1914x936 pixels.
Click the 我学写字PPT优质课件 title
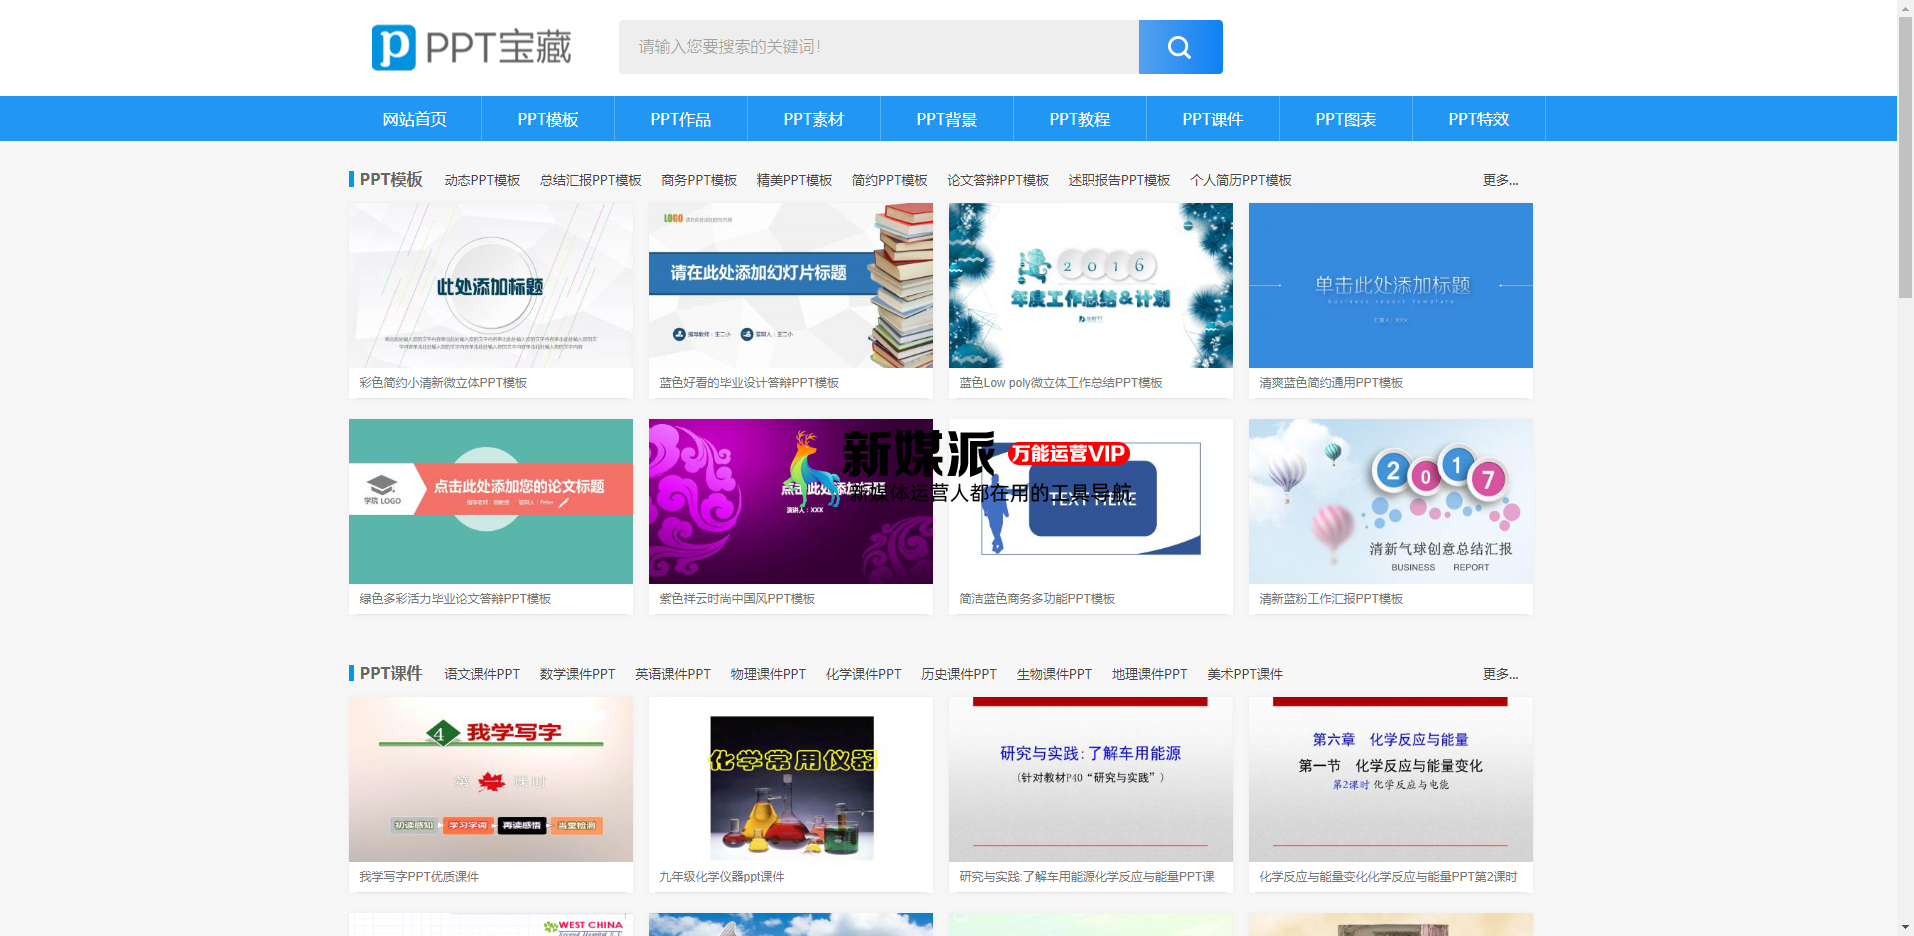pos(419,877)
